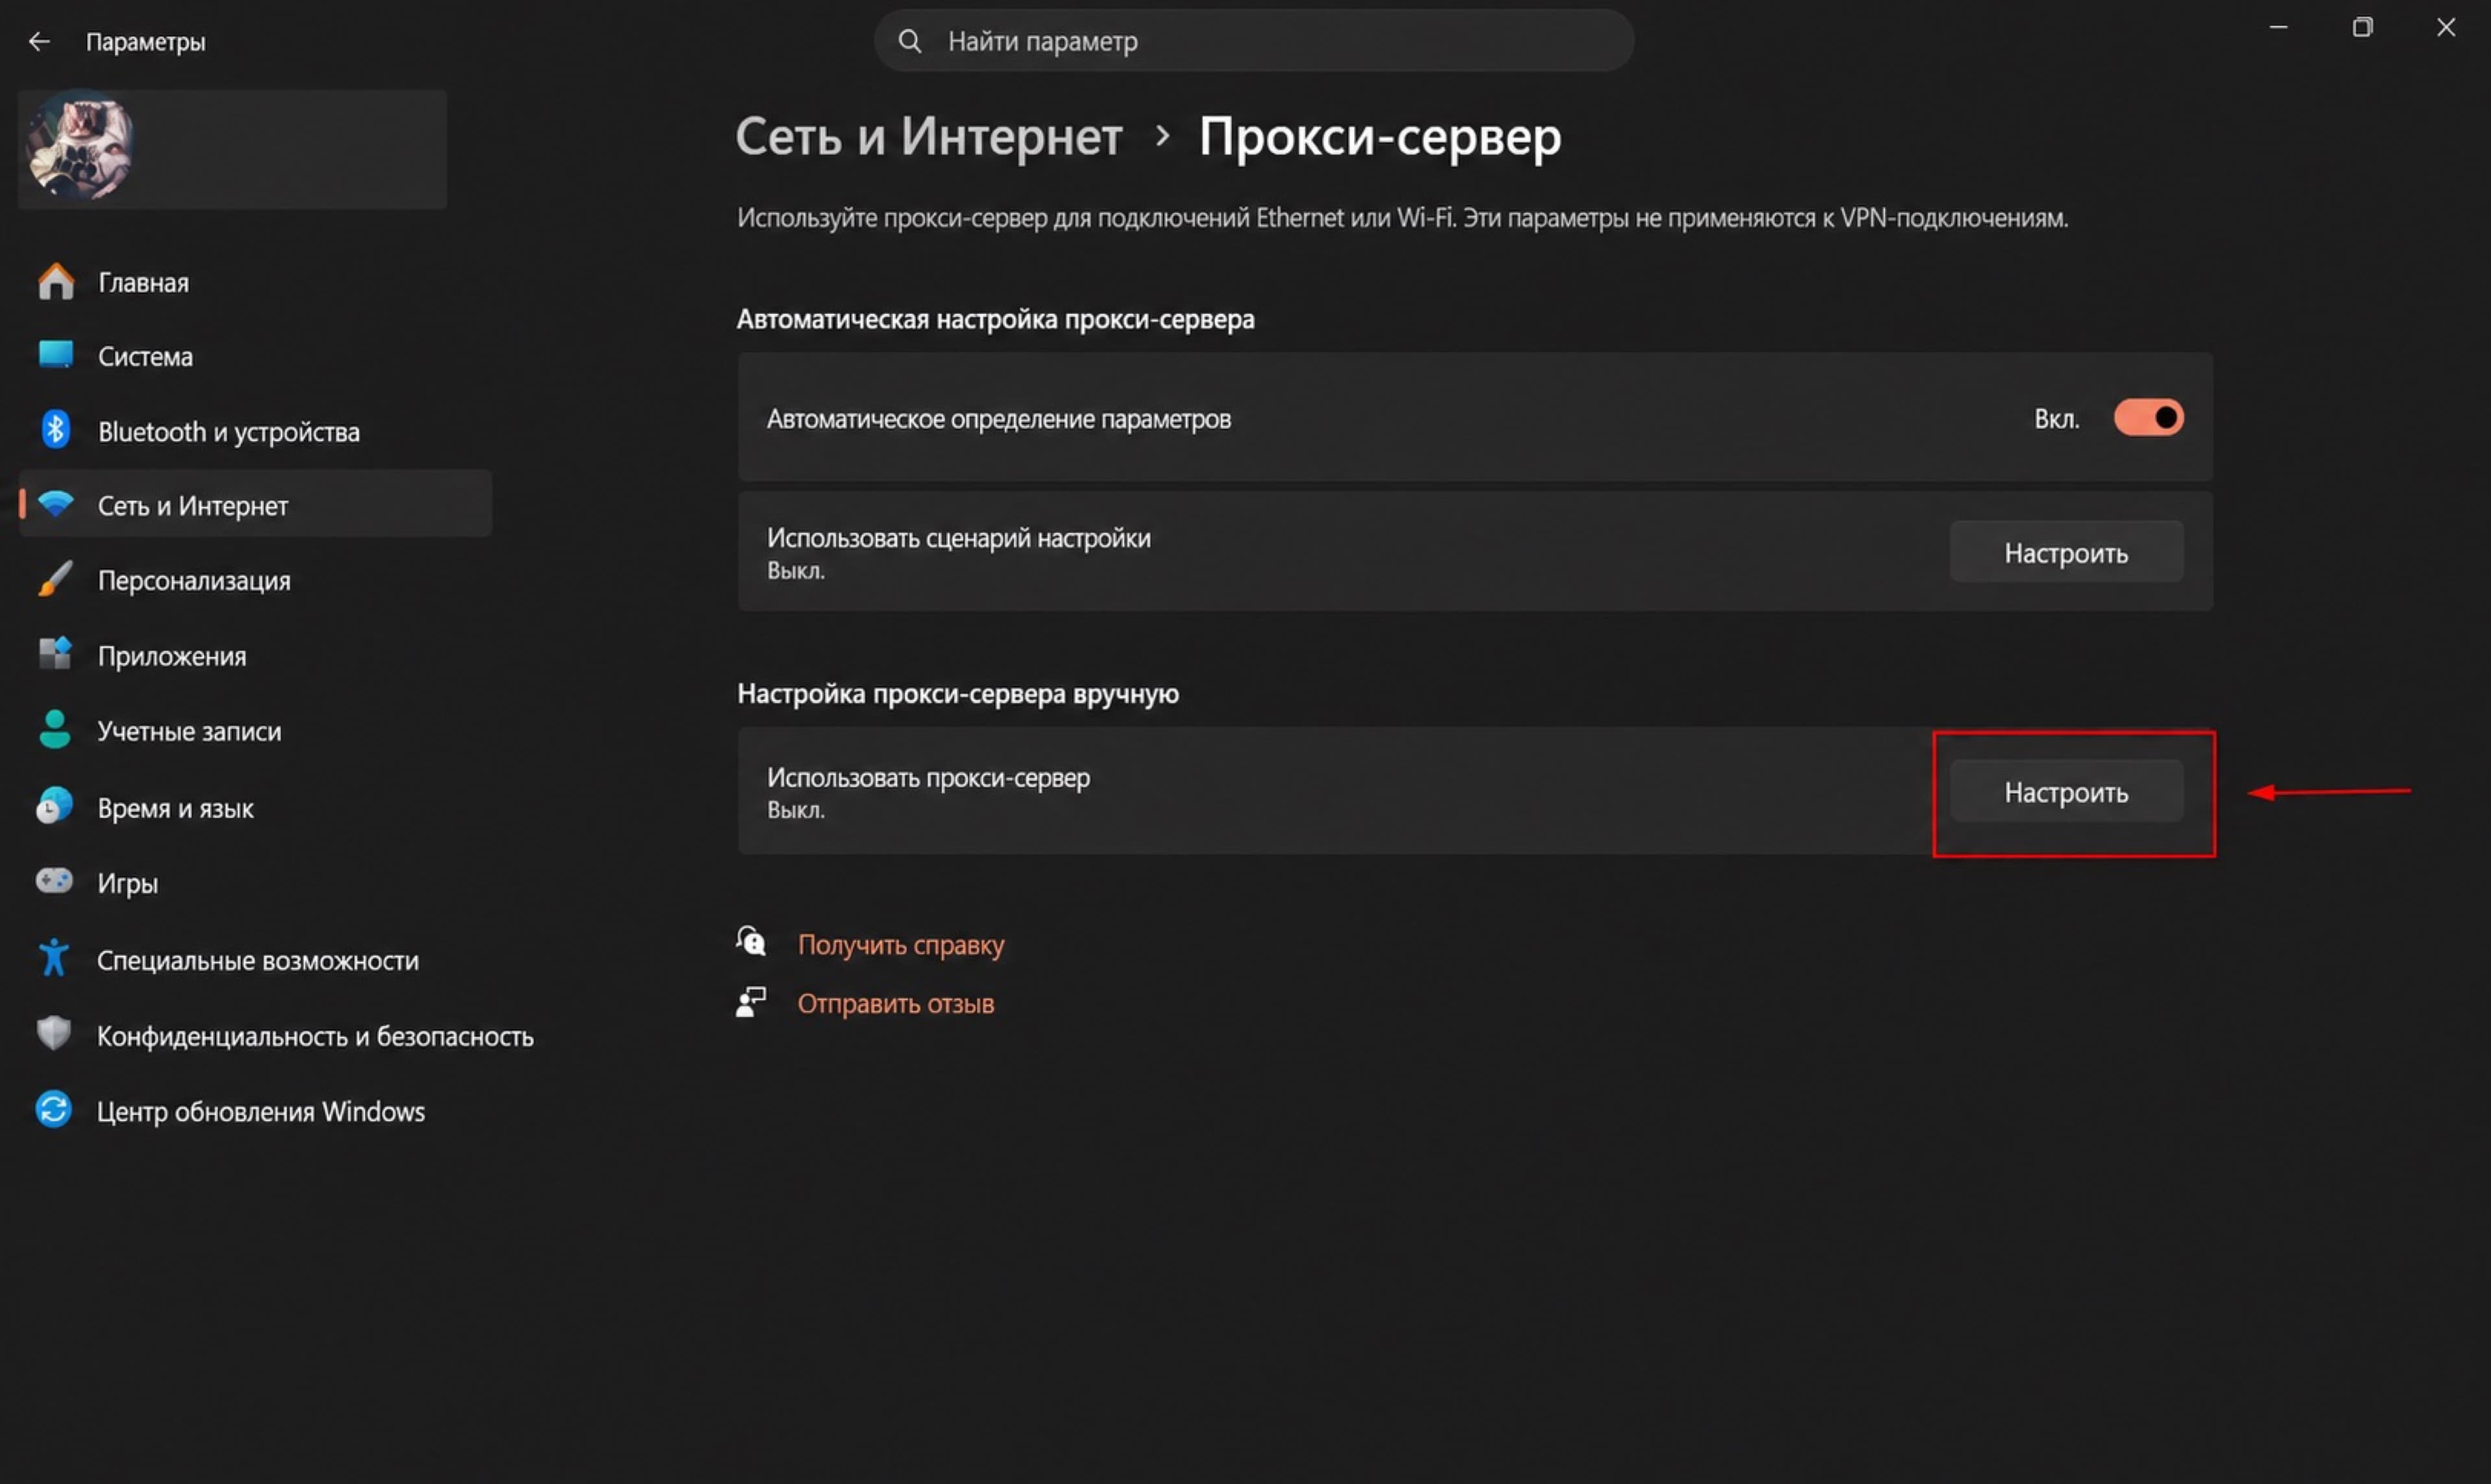Screen dimensions: 2491x1484
Task: Click Настроить for Использовать сценарий настройки
Action: pos(2066,552)
